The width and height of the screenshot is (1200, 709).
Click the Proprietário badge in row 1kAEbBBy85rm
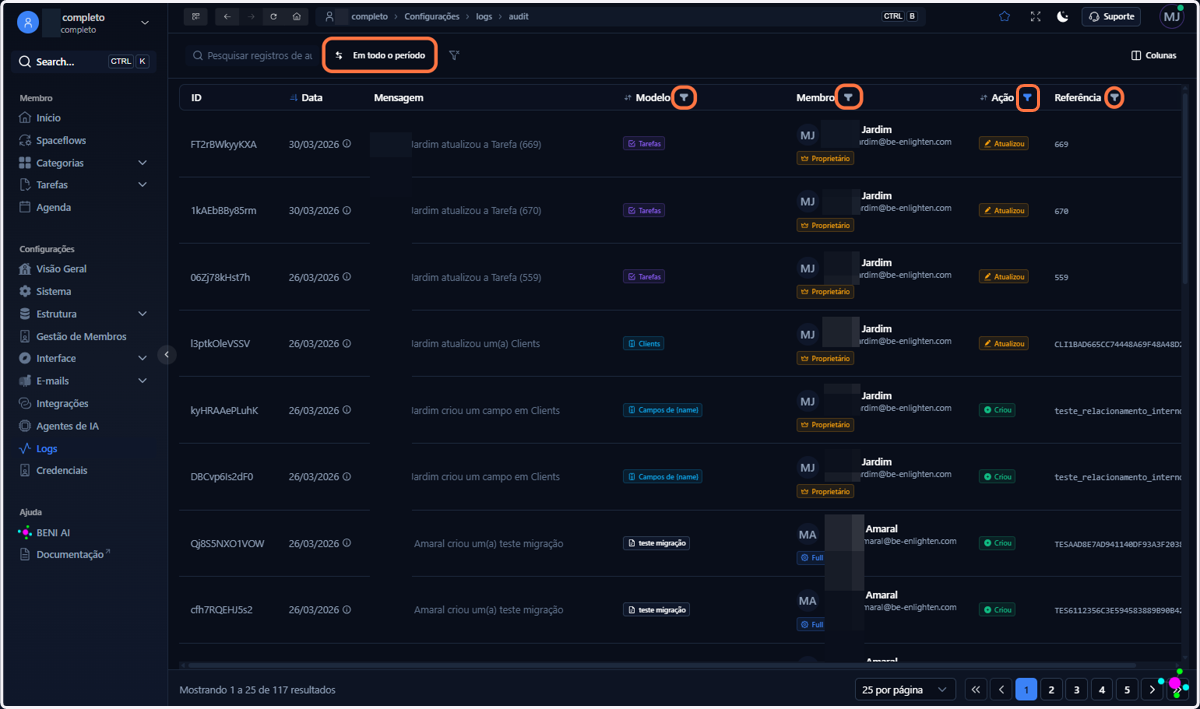(x=825, y=225)
